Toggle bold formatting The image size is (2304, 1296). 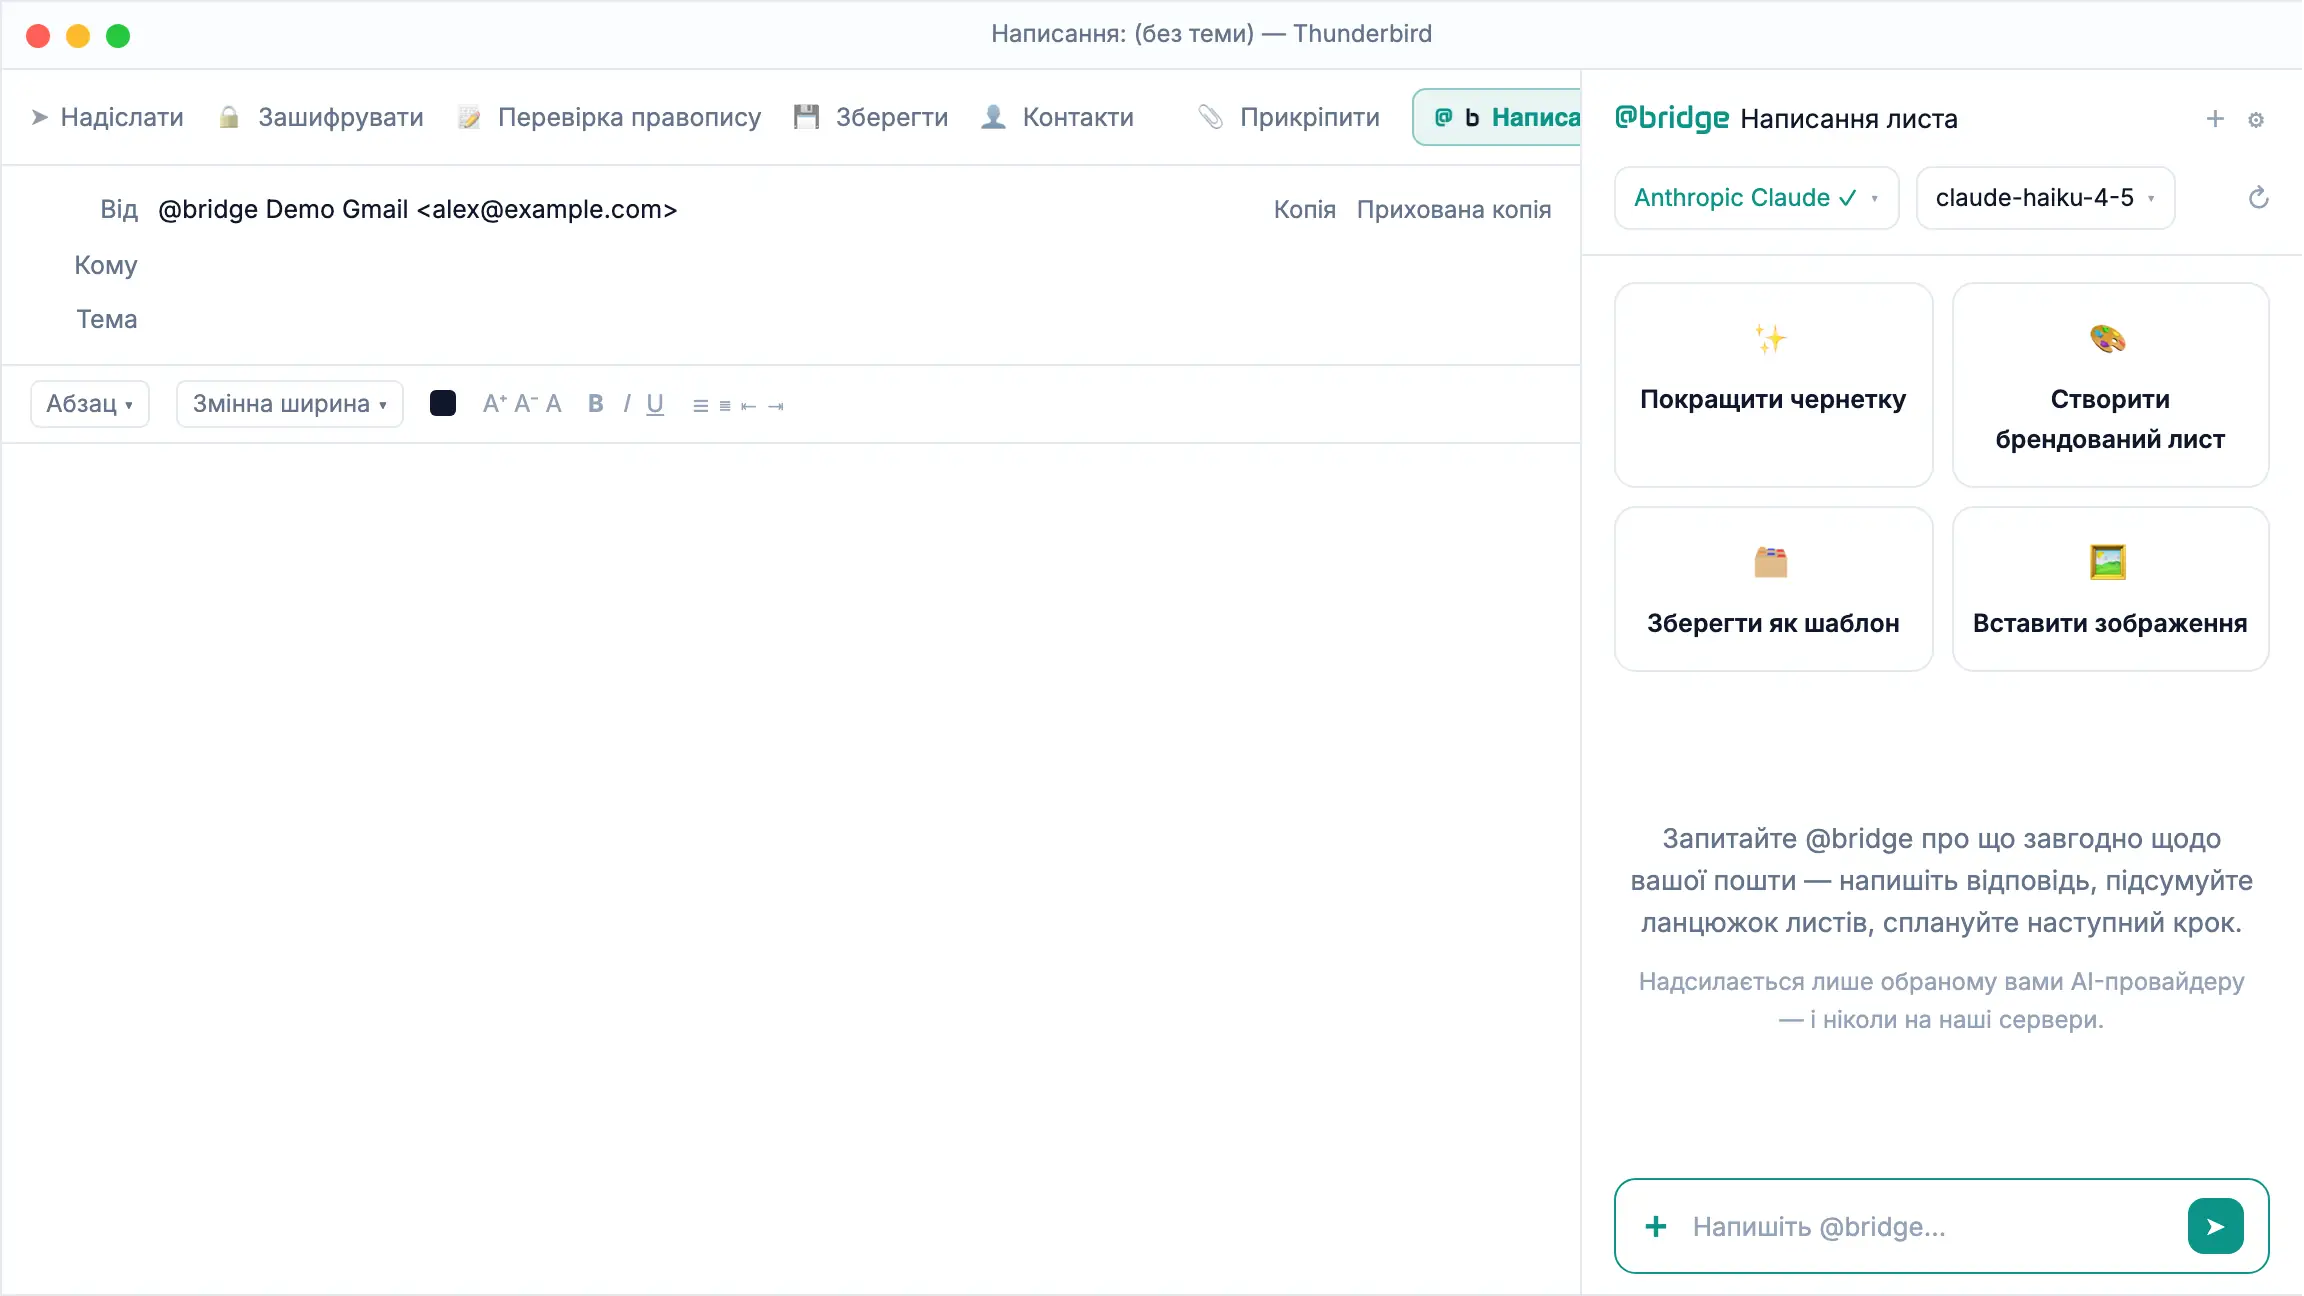click(595, 404)
